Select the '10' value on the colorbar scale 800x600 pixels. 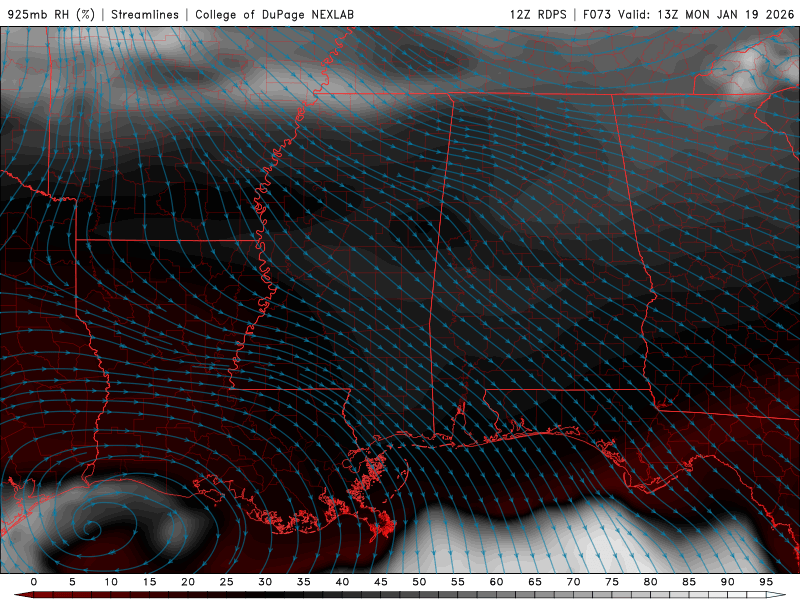click(x=111, y=582)
